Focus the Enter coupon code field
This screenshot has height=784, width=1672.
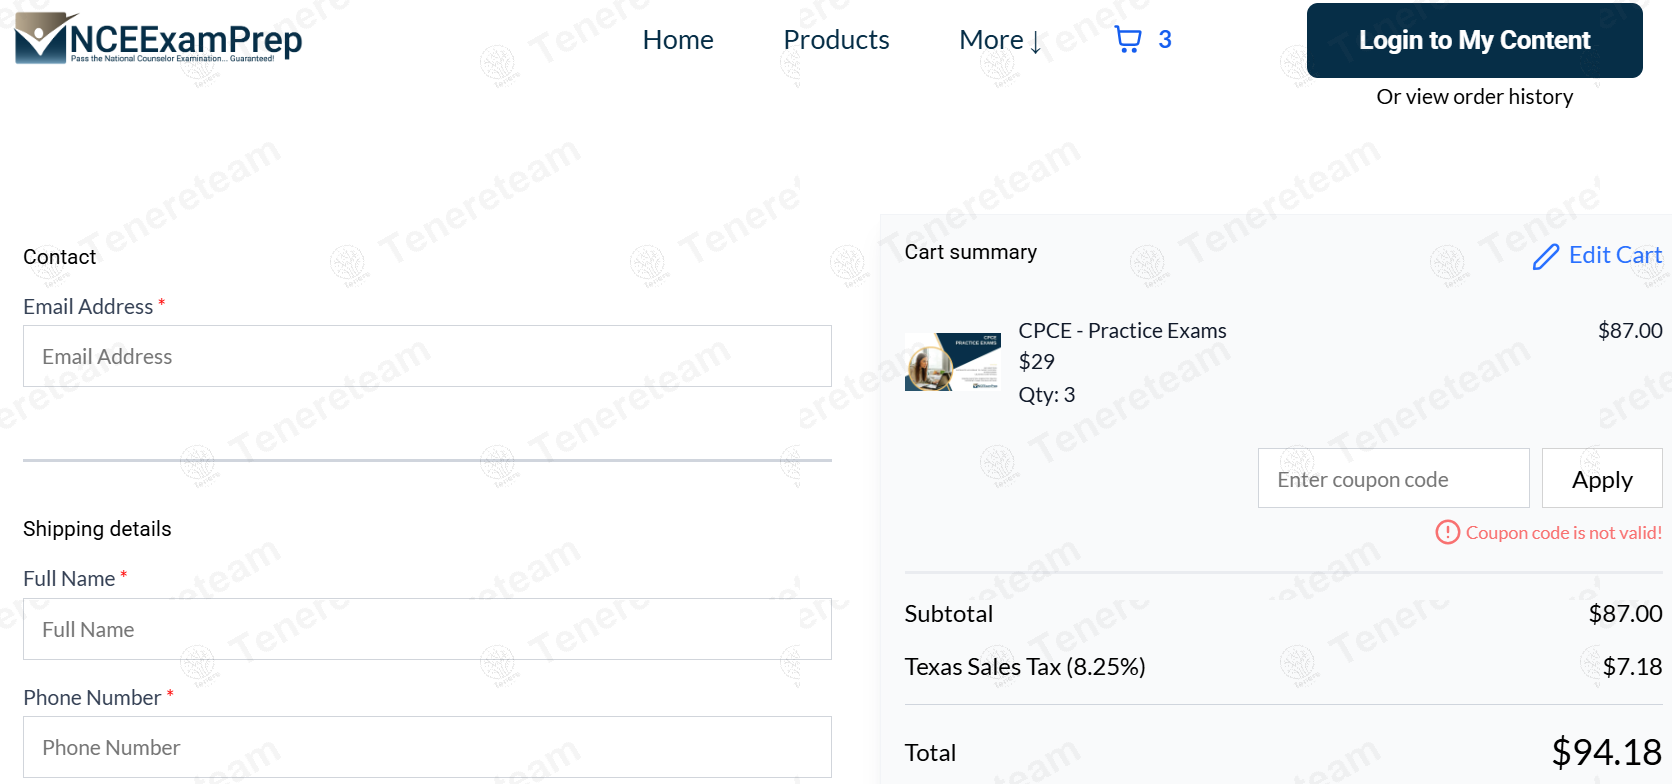(1393, 479)
